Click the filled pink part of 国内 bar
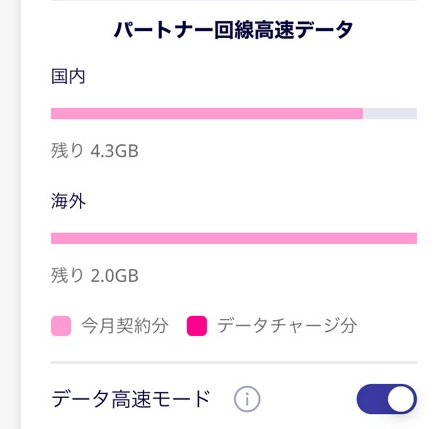This screenshot has height=429, width=442. [x=207, y=114]
